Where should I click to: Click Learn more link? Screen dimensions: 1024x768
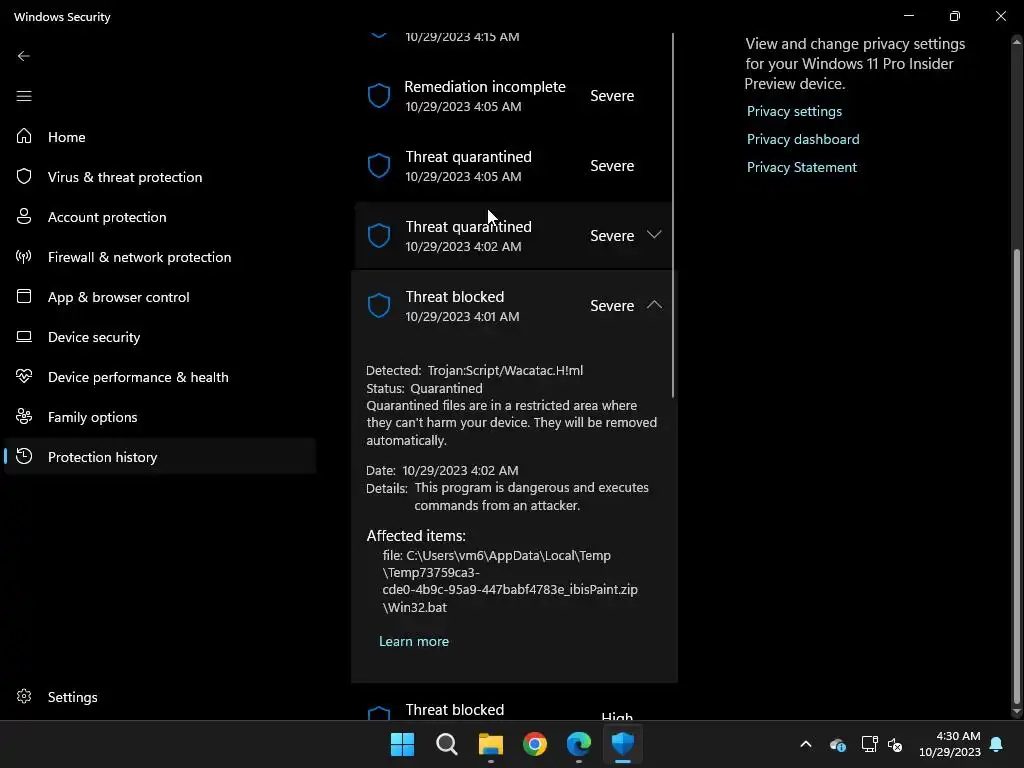pyautogui.click(x=414, y=641)
